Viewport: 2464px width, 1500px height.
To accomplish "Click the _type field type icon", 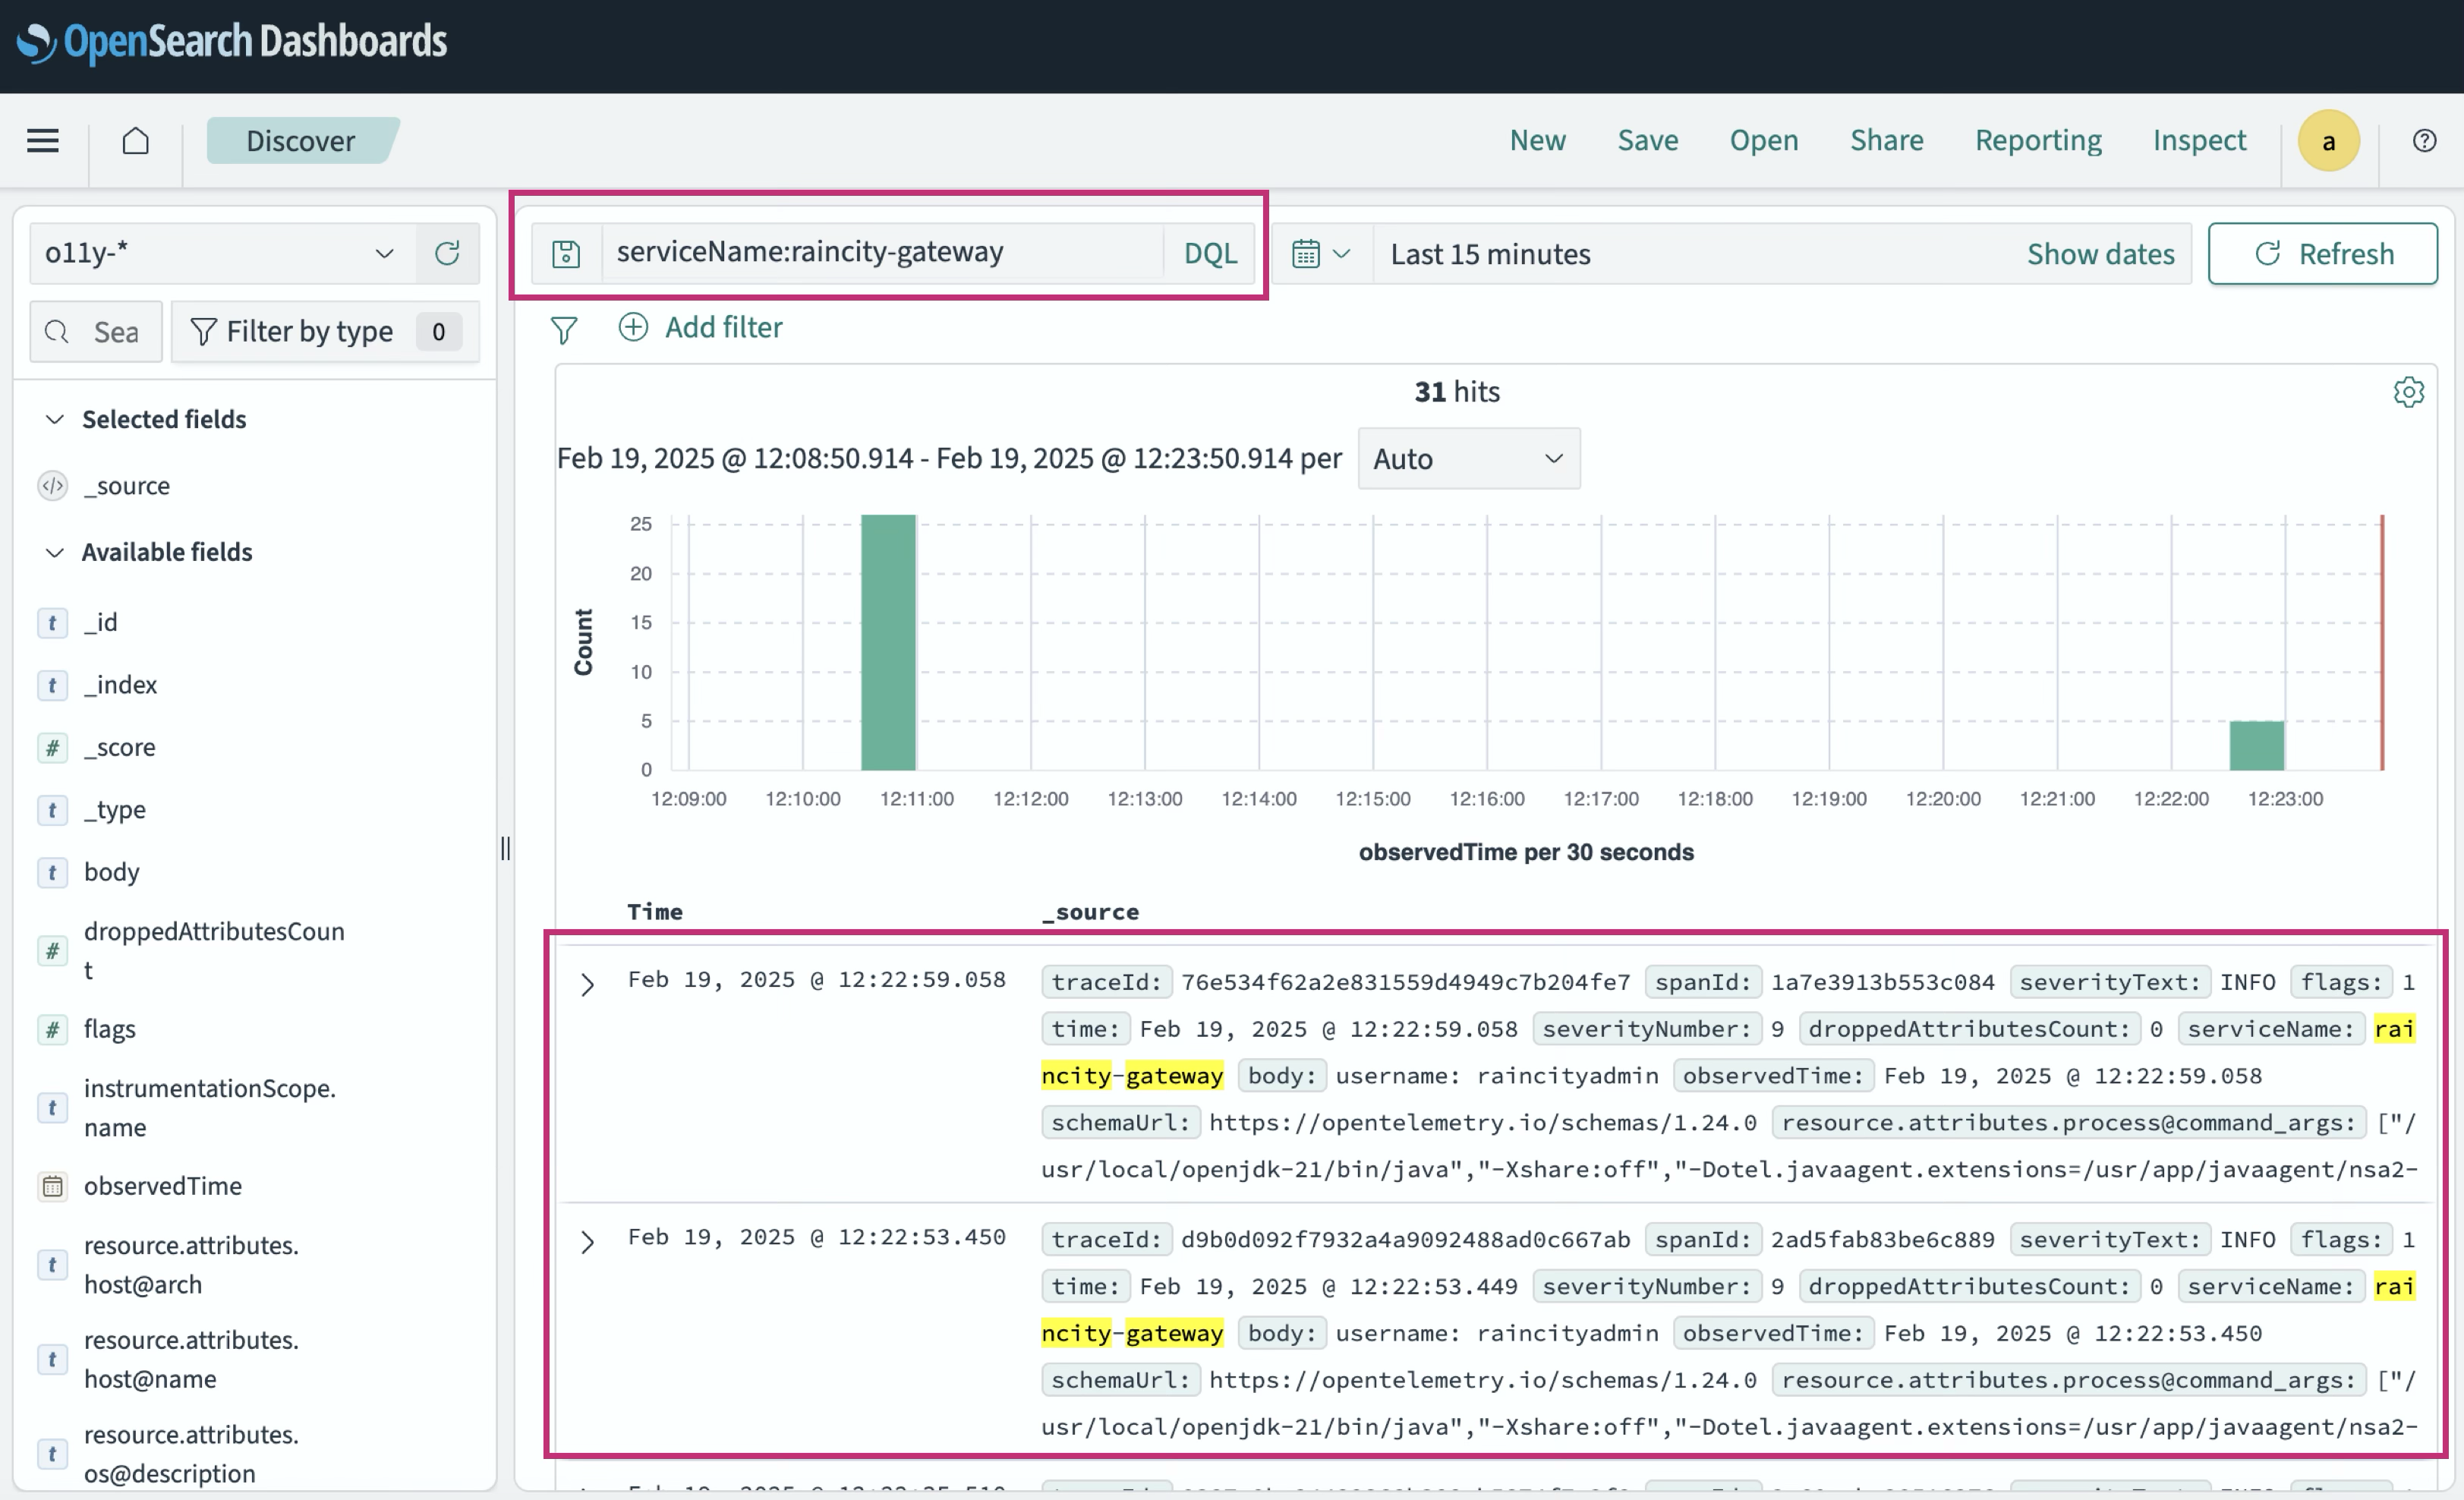I will pos(52,810).
